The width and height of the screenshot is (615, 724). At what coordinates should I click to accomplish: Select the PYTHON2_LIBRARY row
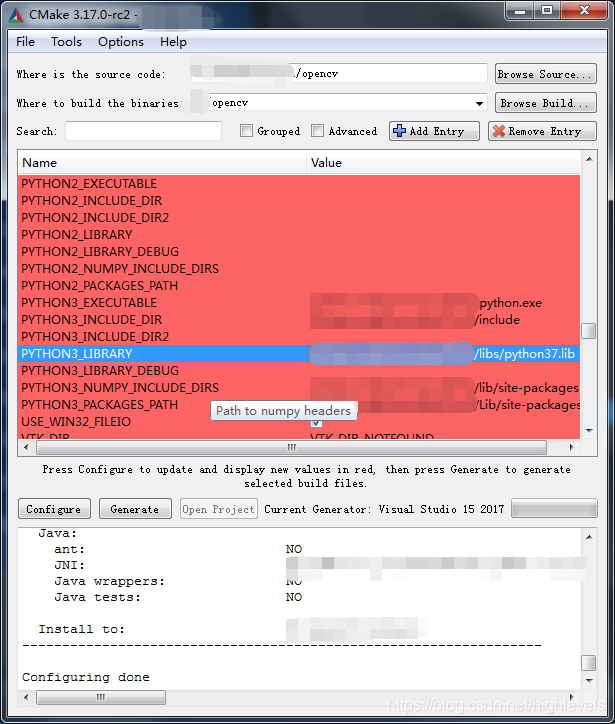(299, 235)
